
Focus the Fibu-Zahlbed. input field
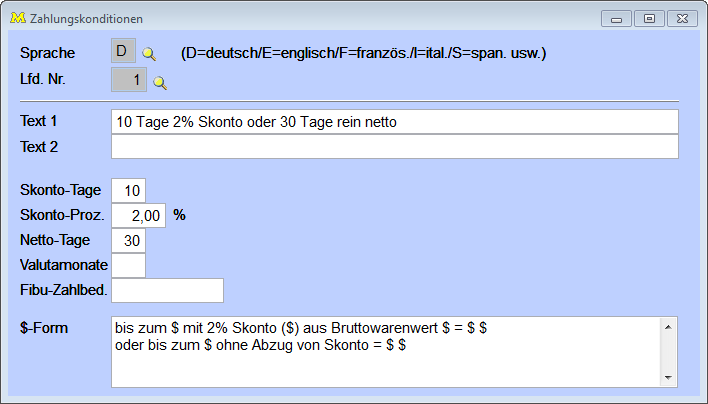coord(167,290)
